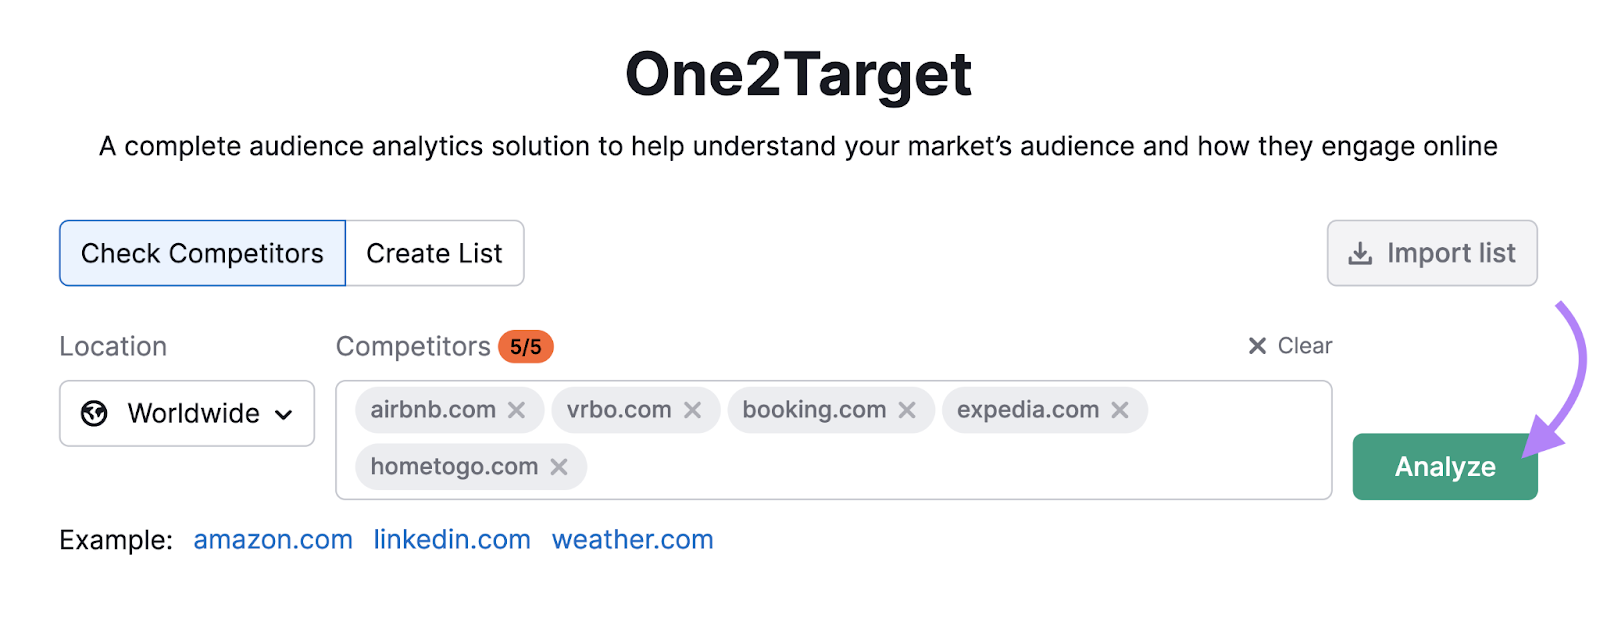Image resolution: width=1600 pixels, height=619 pixels.
Task: Click the download icon on Import list
Action: pos(1360,253)
